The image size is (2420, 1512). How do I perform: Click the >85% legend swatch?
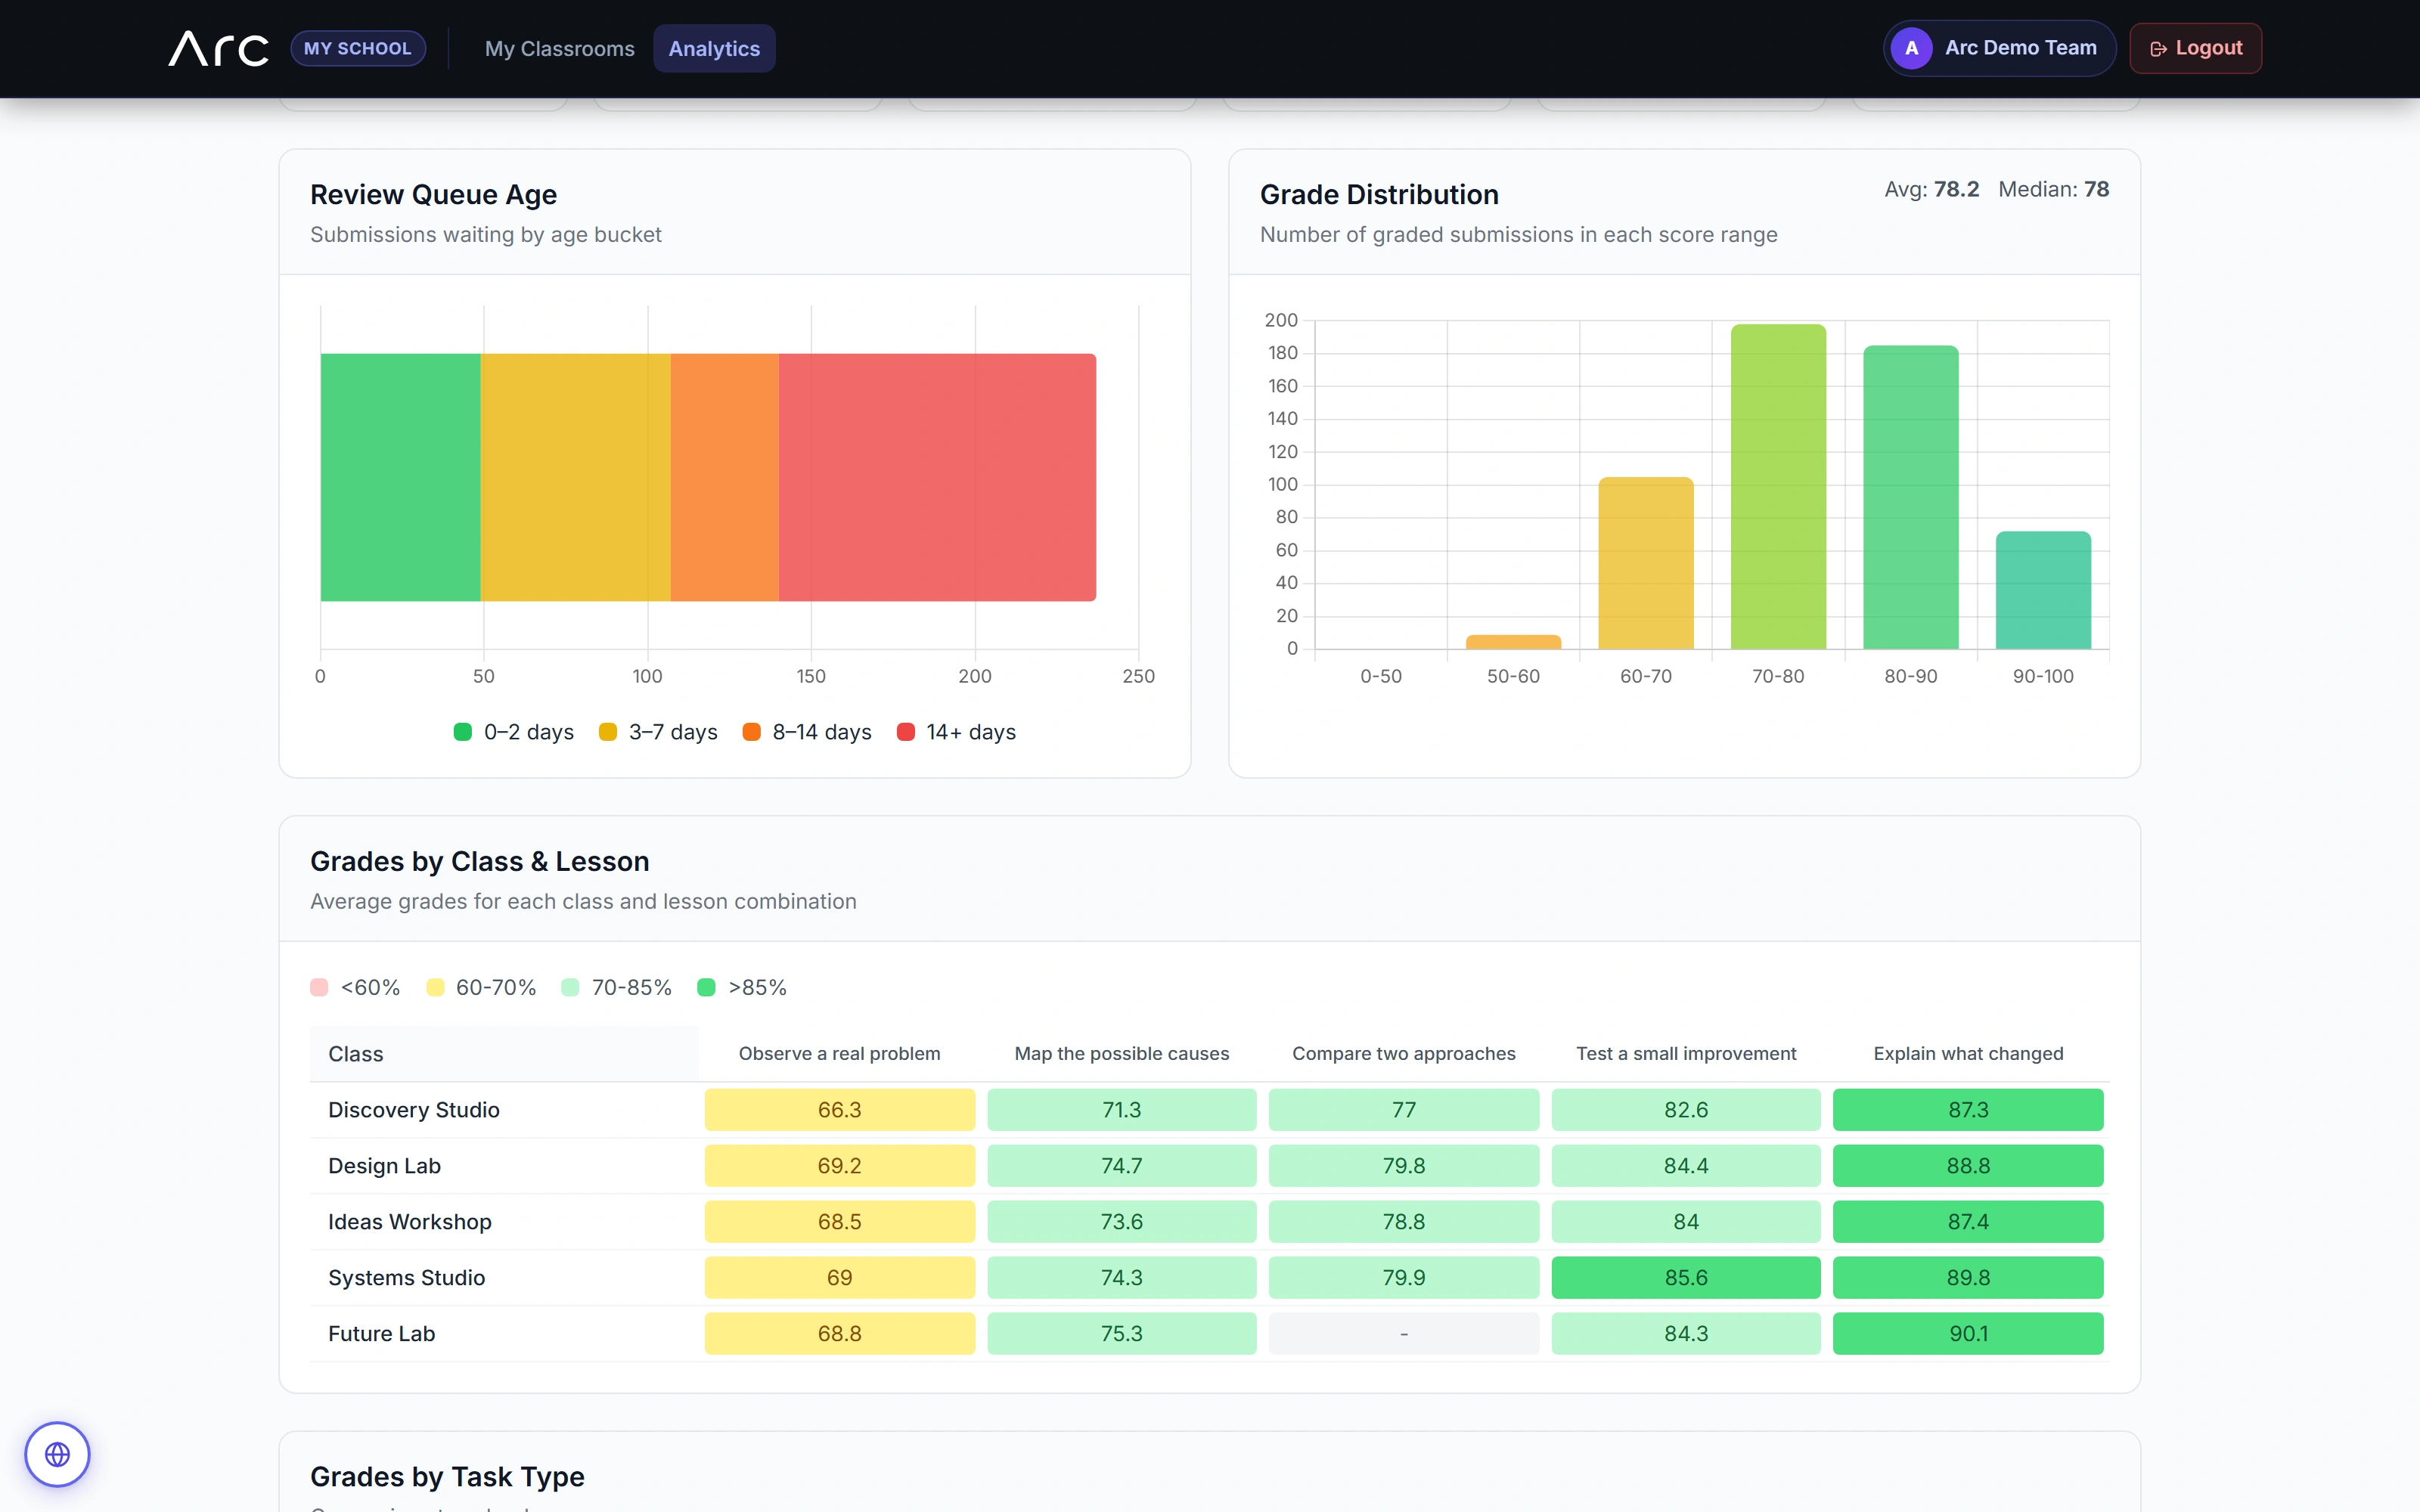[x=706, y=987]
